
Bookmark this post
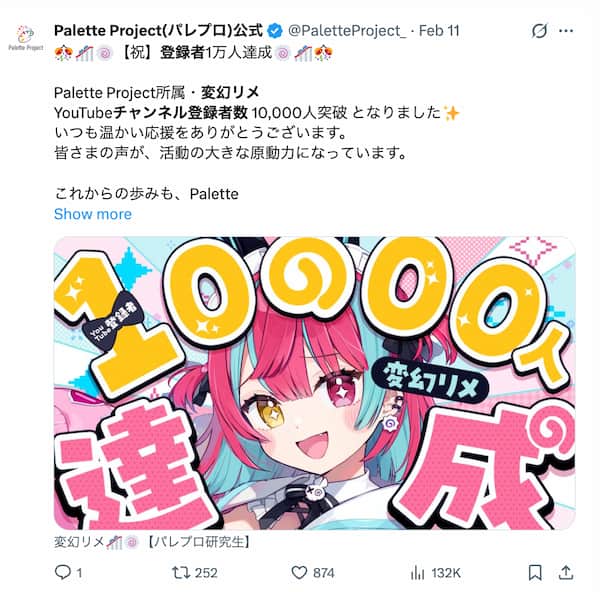(x=535, y=573)
